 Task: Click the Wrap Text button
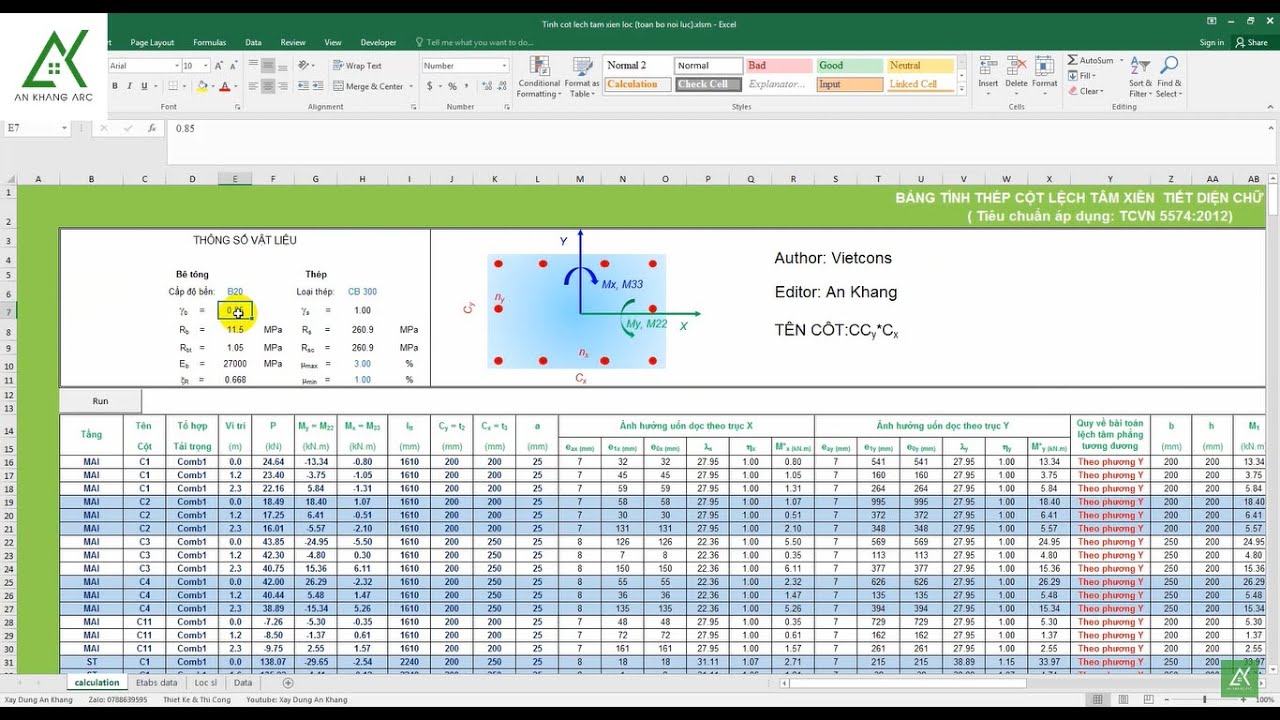tap(358, 65)
